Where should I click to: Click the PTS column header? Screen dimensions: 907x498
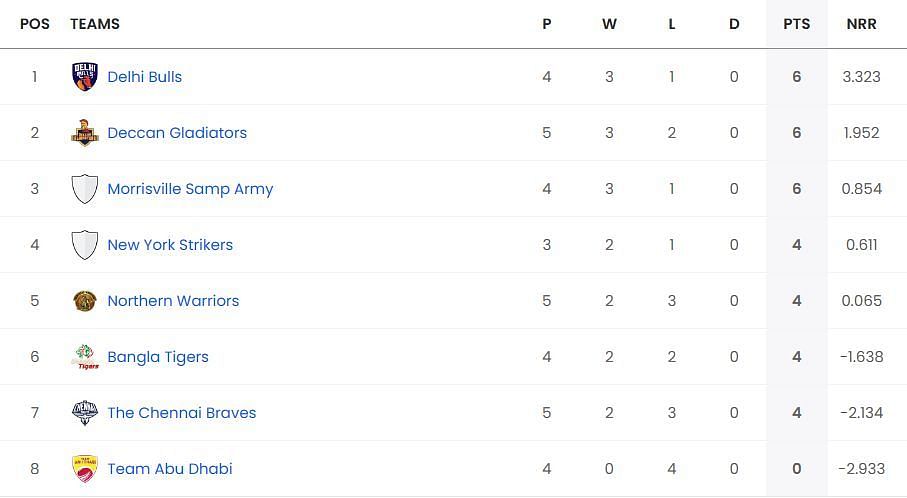pyautogui.click(x=797, y=24)
